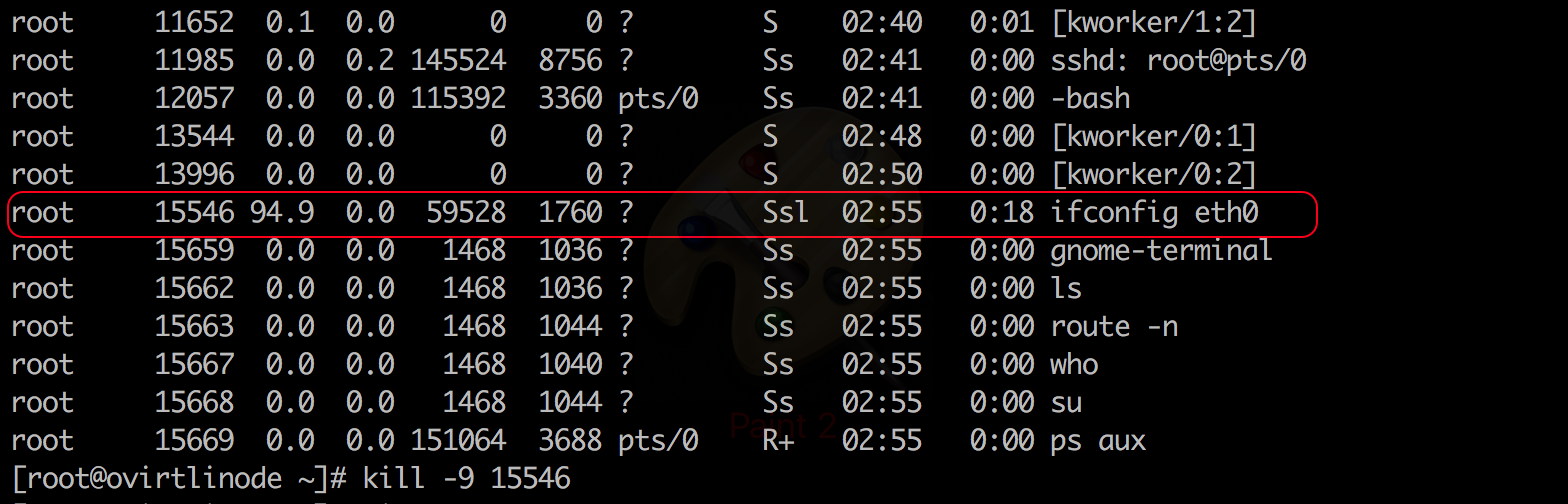Click the 145524 VSZ value
This screenshot has height=504, width=1568.
[x=458, y=60]
